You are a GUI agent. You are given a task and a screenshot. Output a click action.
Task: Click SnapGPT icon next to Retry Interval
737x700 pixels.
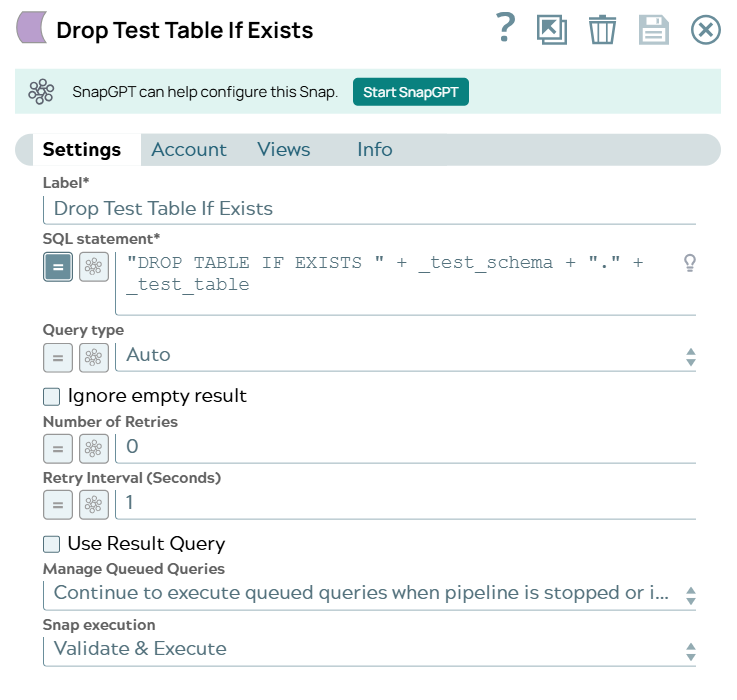tap(94, 505)
